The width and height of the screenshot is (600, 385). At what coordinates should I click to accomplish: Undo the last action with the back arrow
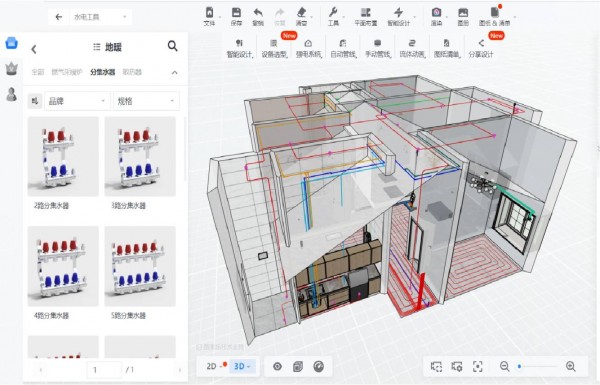point(258,16)
